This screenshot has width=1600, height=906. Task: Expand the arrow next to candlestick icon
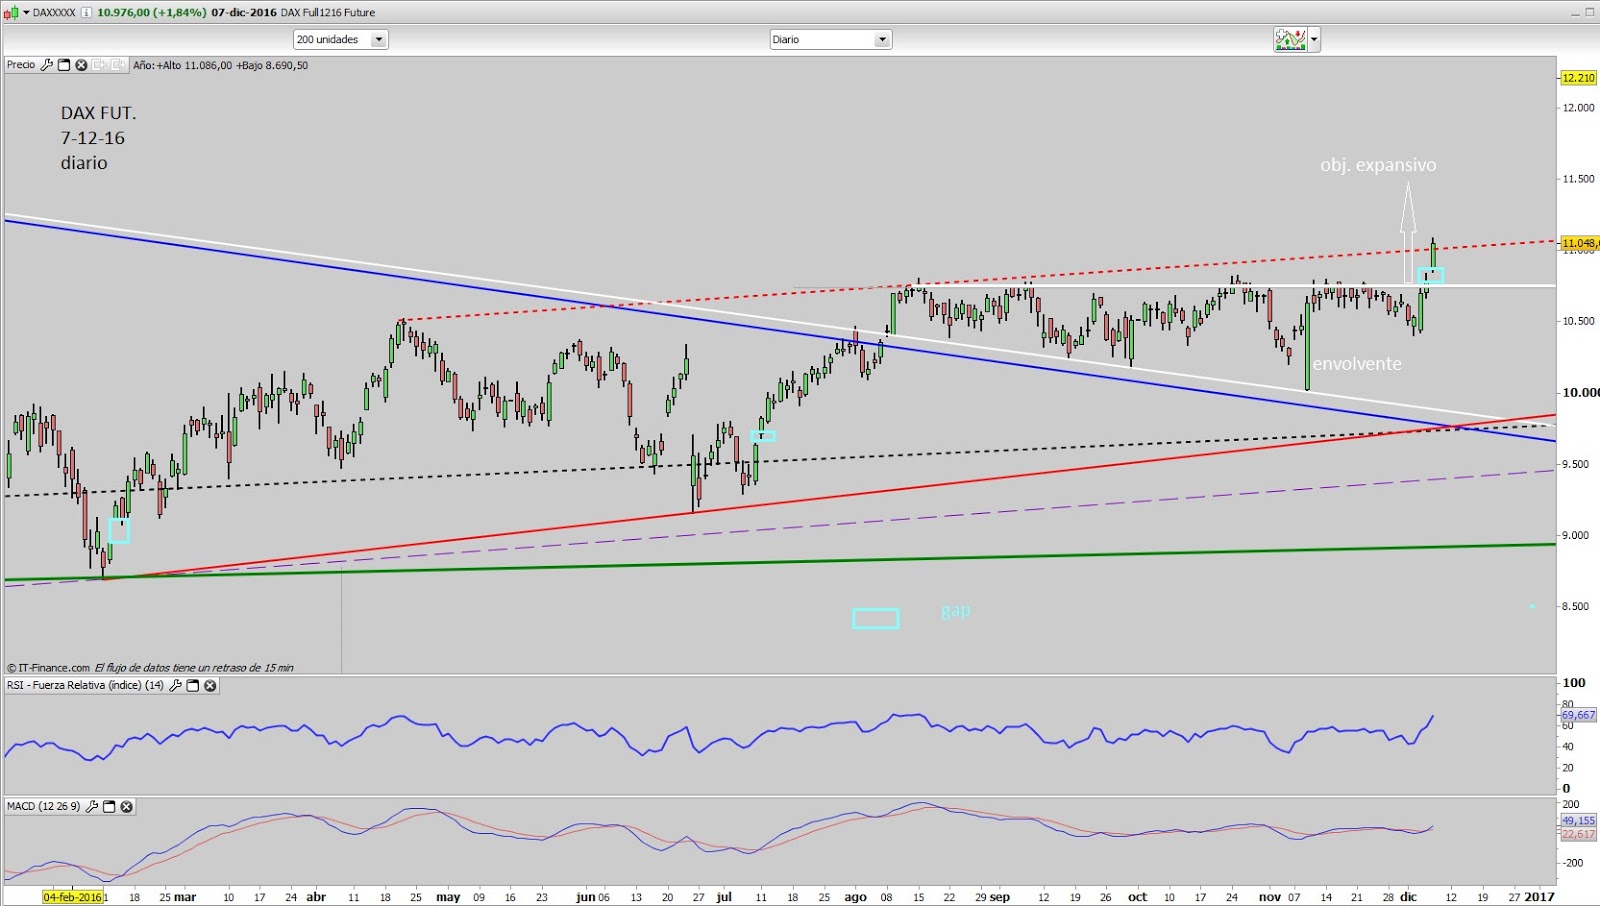coord(26,13)
